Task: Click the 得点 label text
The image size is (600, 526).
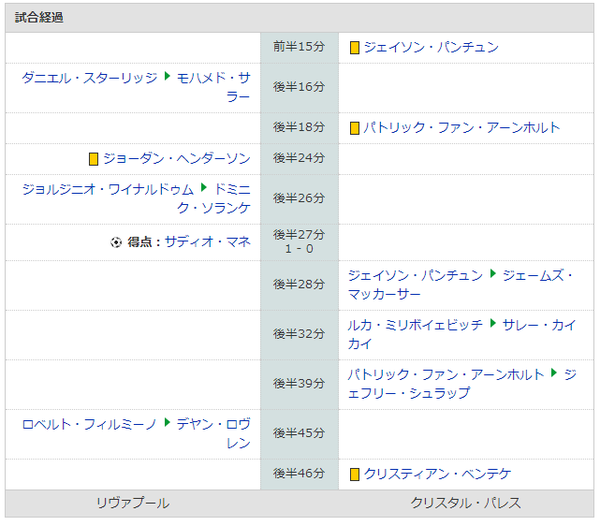Action: (140, 242)
